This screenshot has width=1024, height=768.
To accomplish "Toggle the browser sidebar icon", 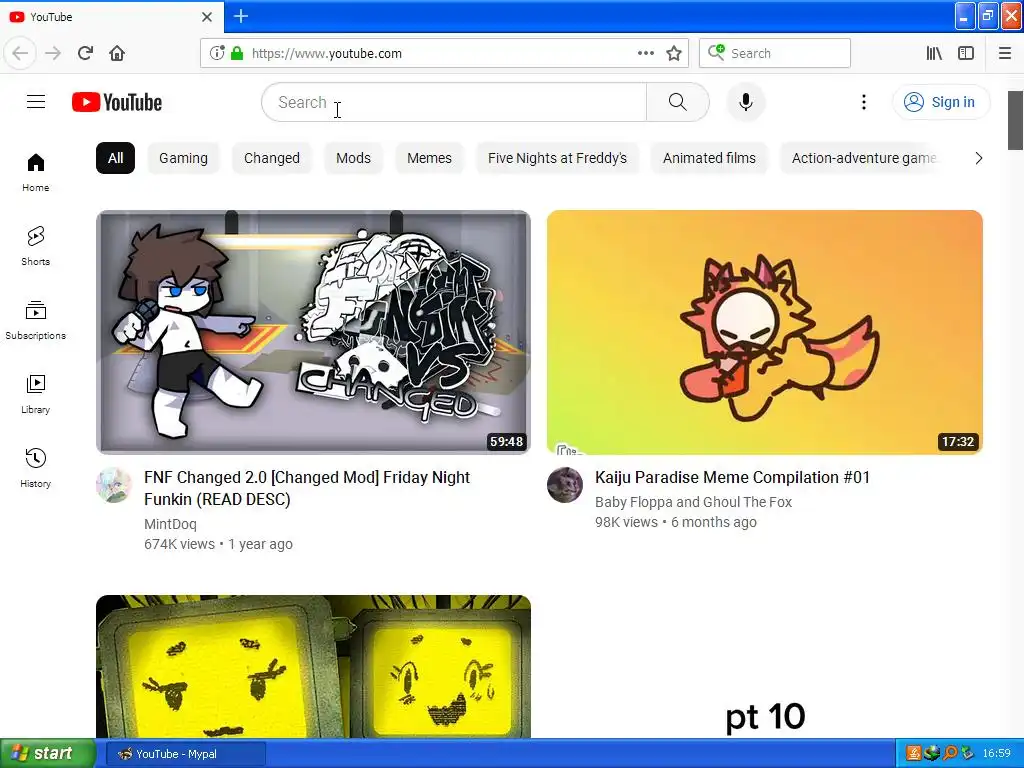I will coord(966,53).
